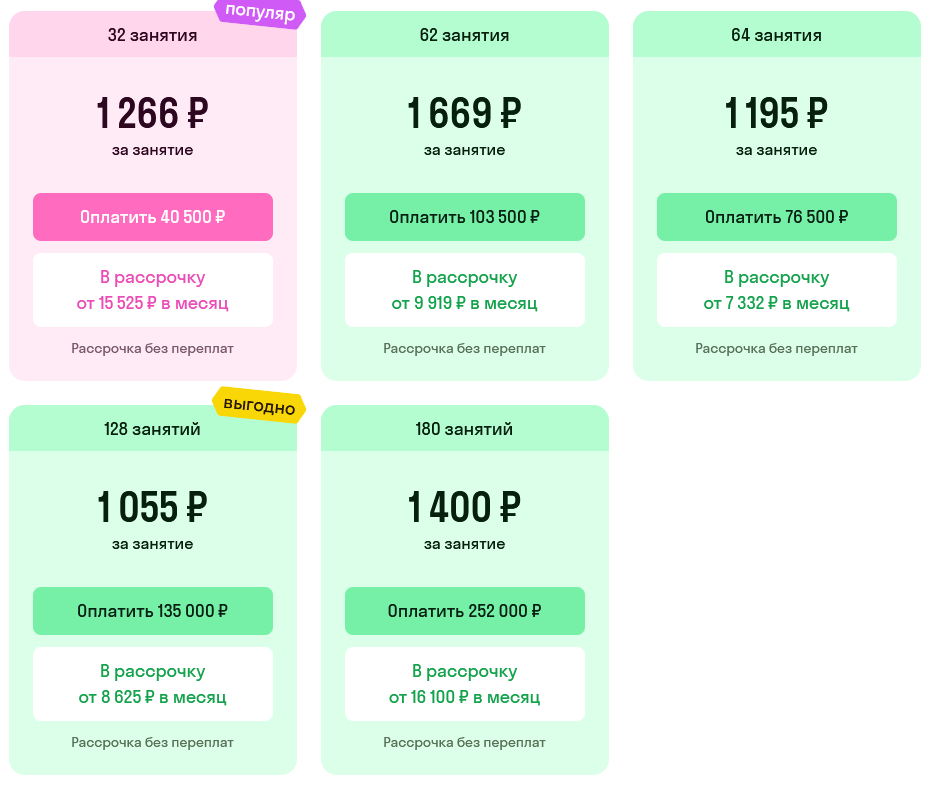Image resolution: width=932 pixels, height=785 pixels.
Task: Choose installment from 8 625 ₽ per month
Action: point(153,684)
